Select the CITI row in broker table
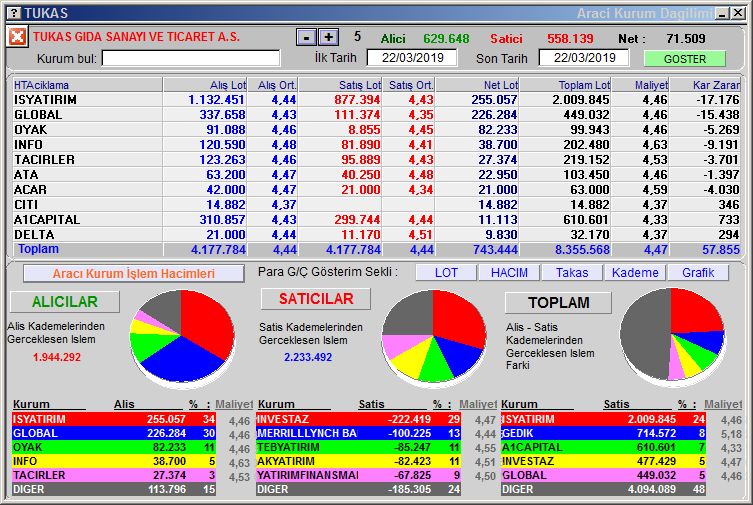 pos(376,204)
